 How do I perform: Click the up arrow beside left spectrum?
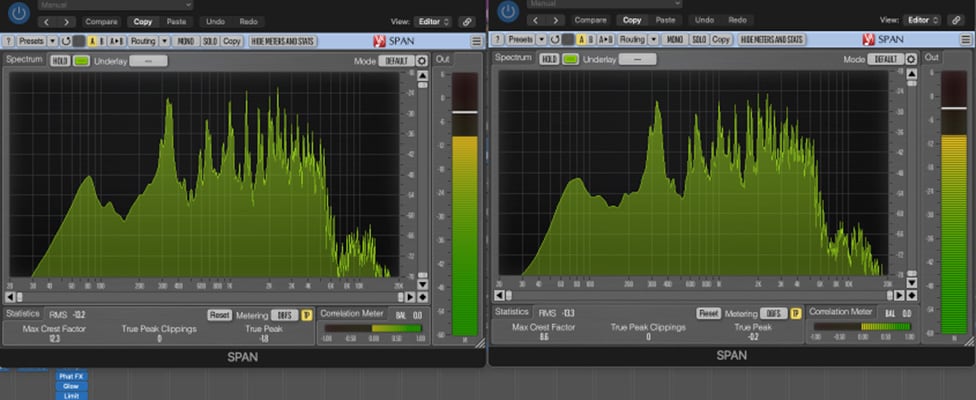tap(423, 75)
